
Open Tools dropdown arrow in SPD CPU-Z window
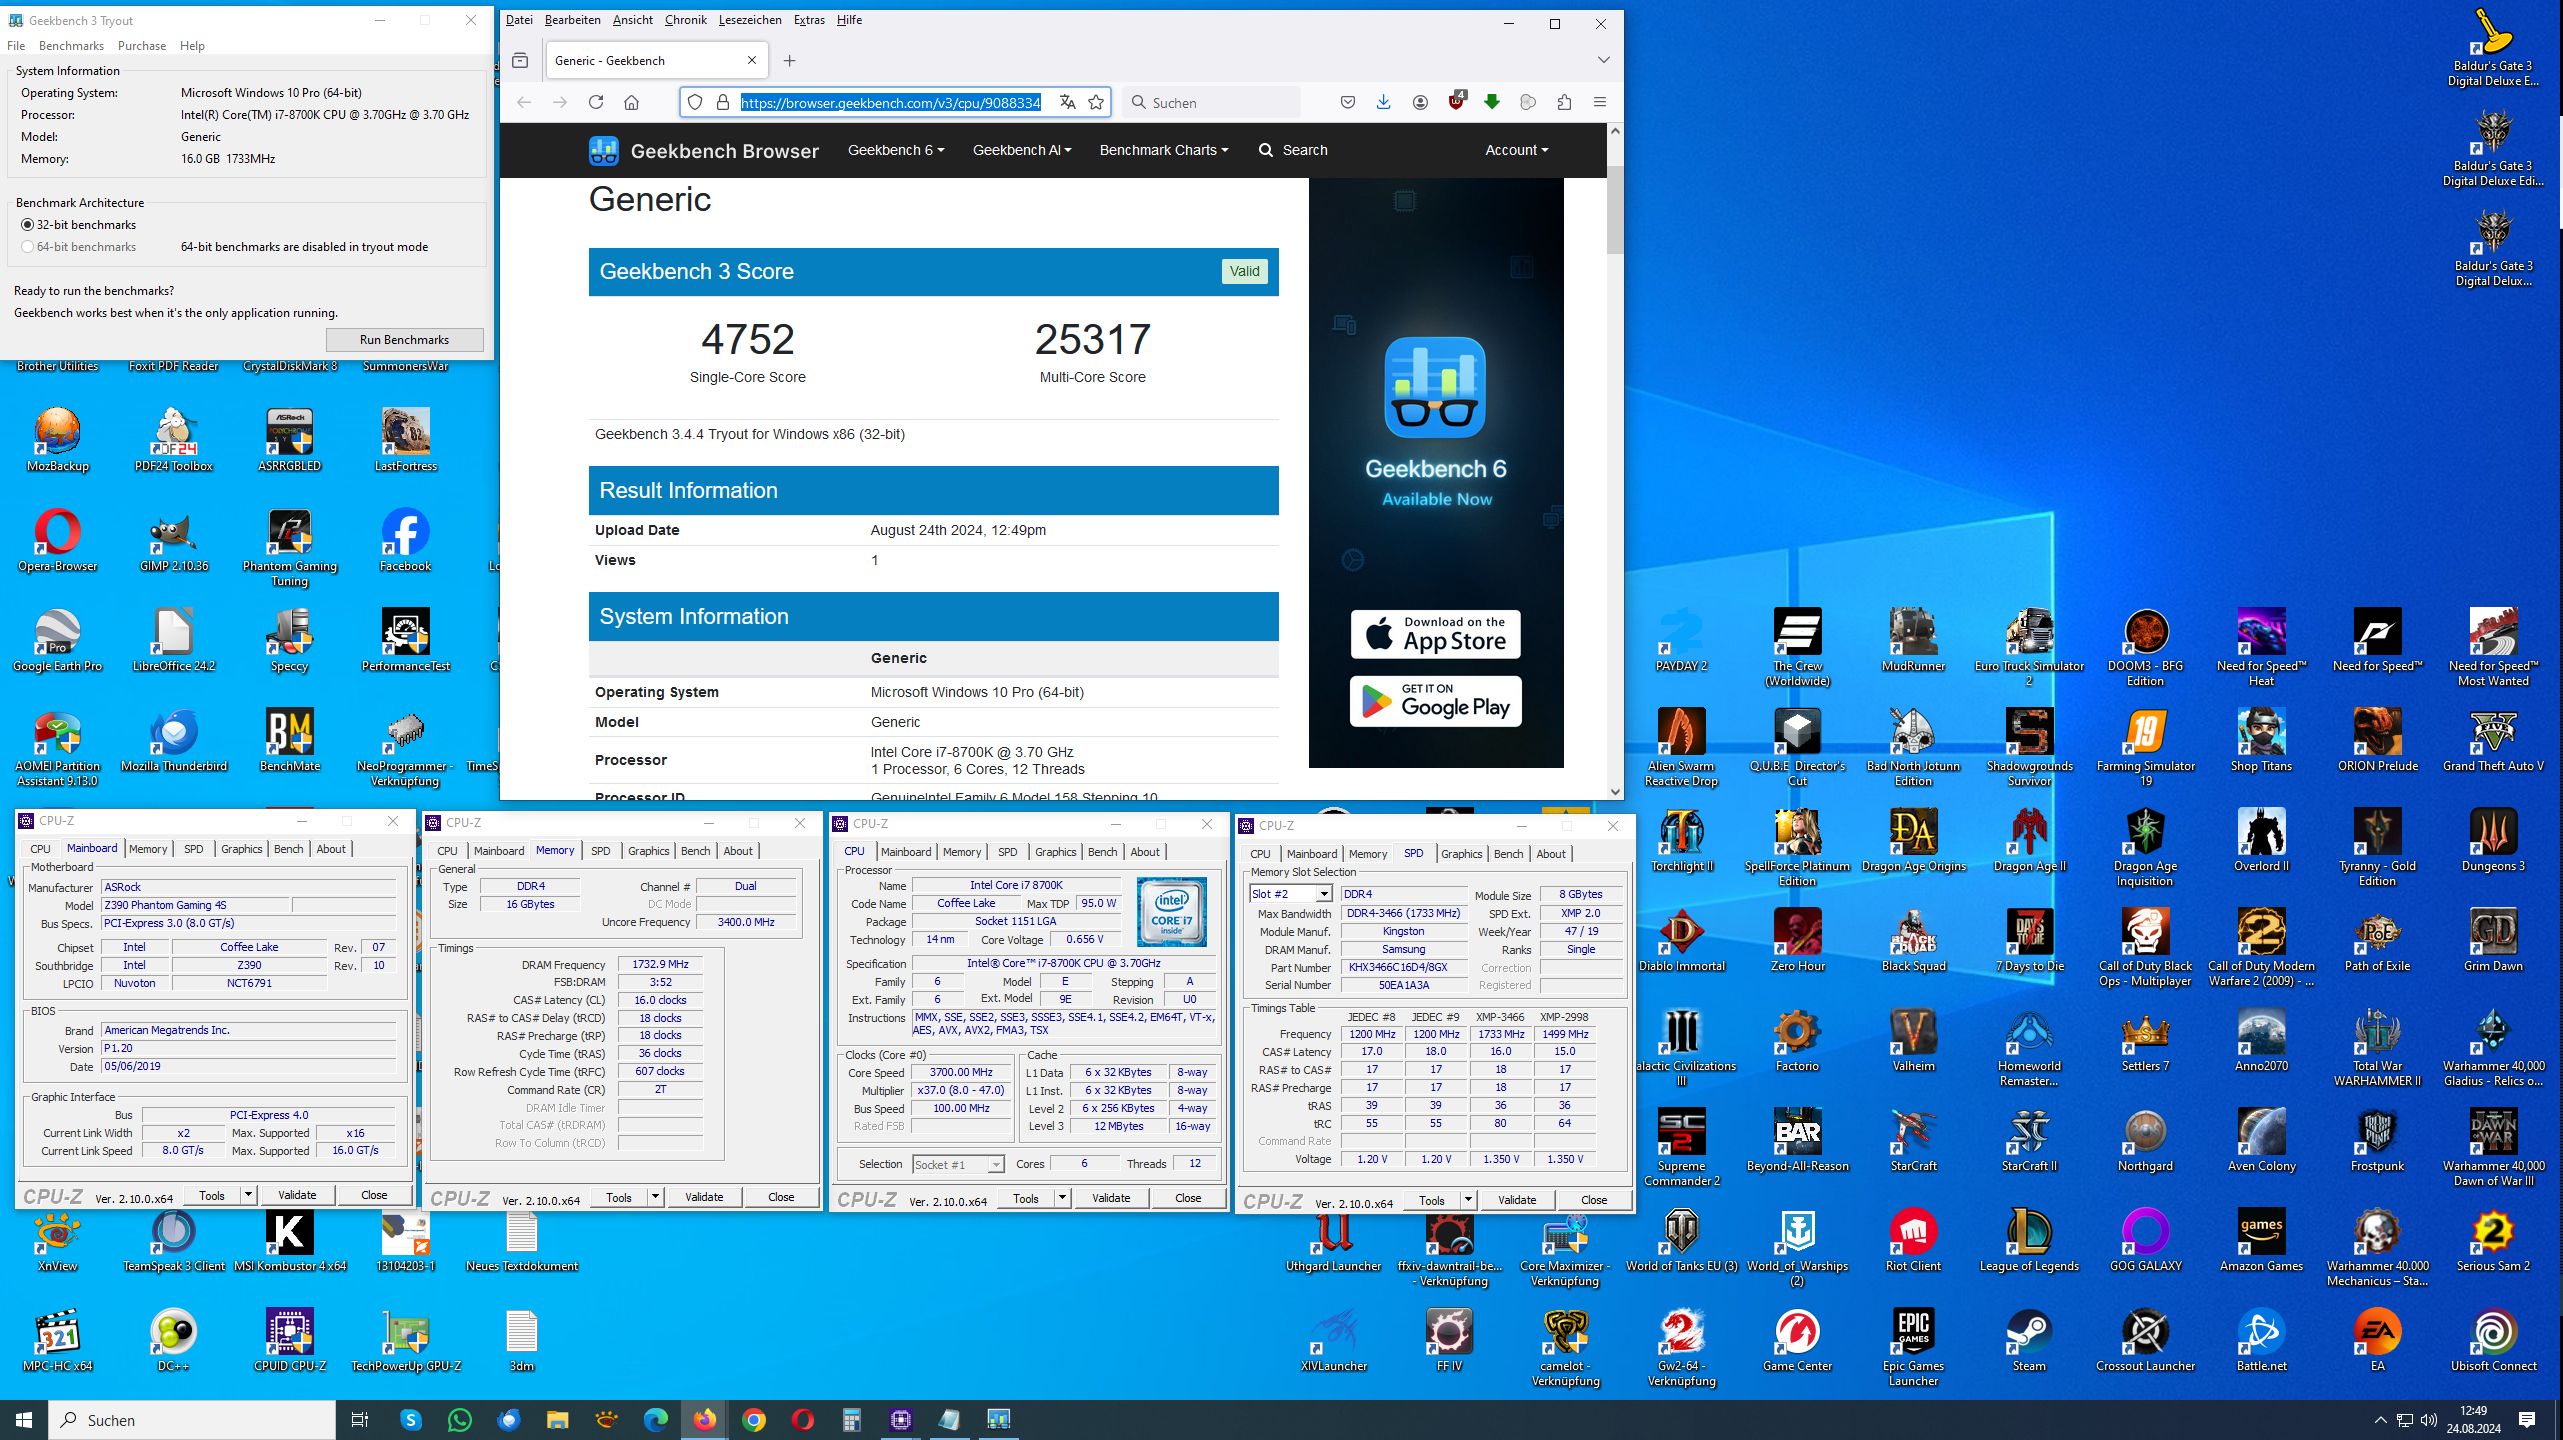(1468, 1200)
